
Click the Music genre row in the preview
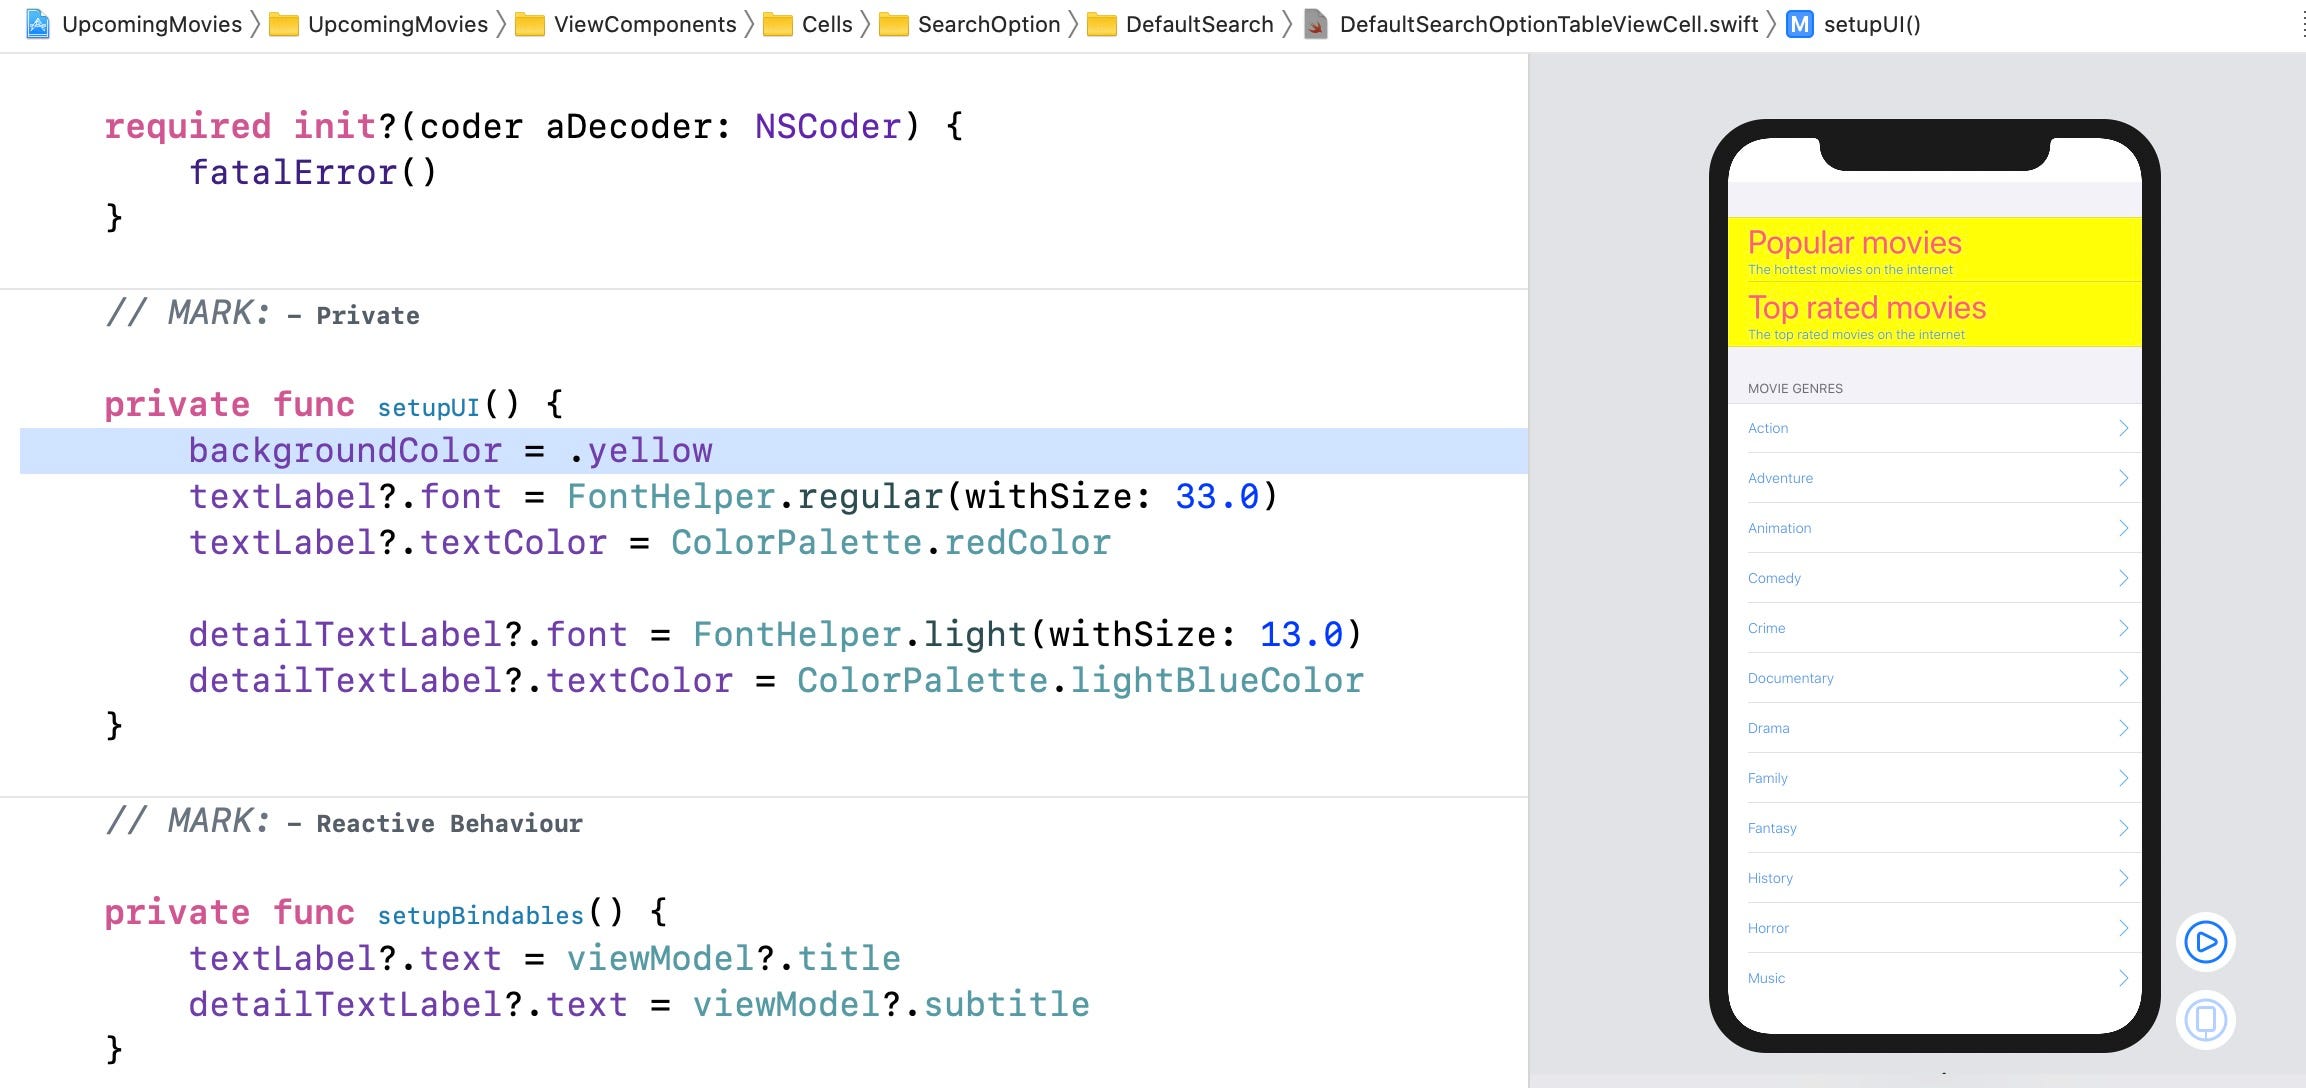[x=1930, y=978]
